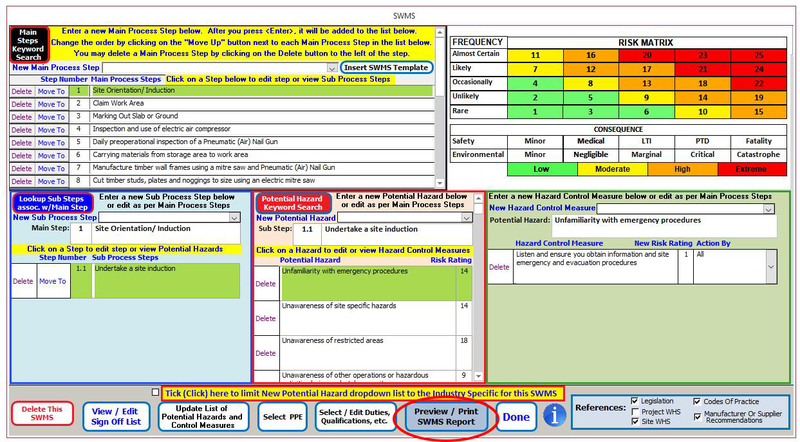The width and height of the screenshot is (800, 442).
Task: Open the Action By dropdown showing All
Action: tap(771, 267)
